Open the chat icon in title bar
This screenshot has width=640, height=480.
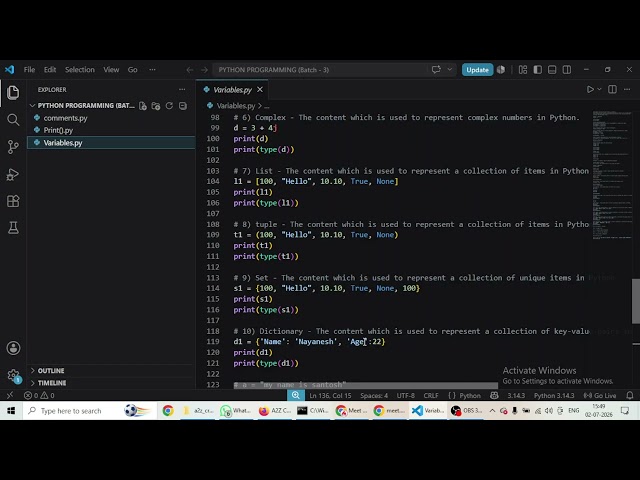[x=436, y=69]
